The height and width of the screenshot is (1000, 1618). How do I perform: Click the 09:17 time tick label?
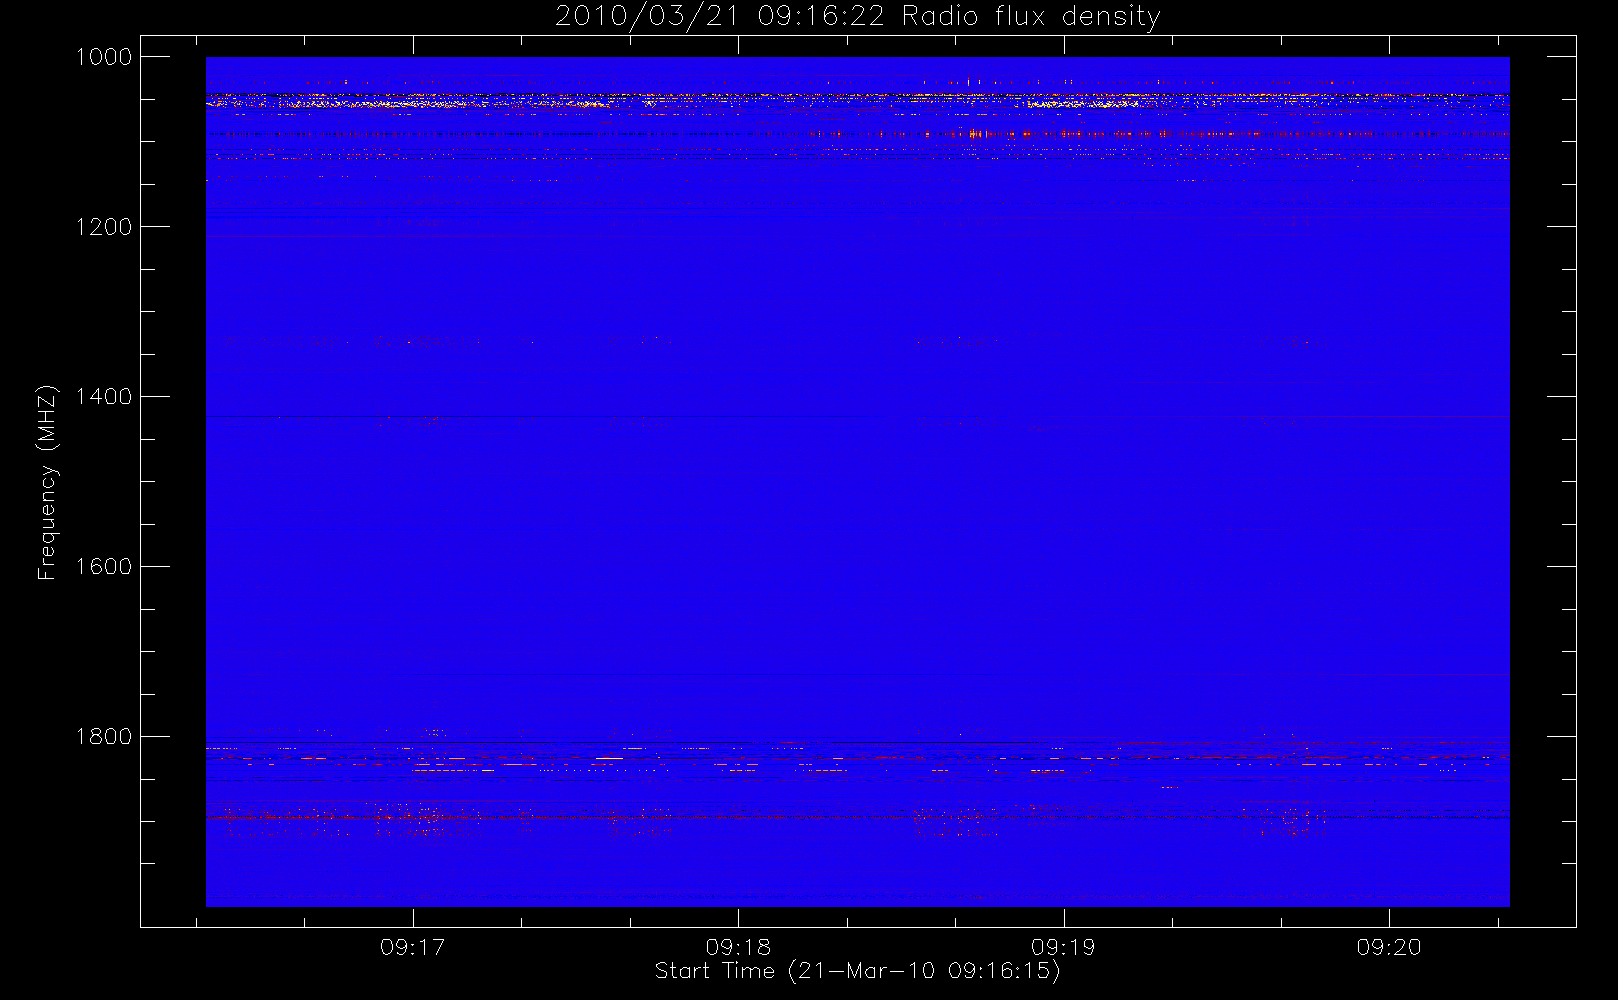tap(412, 947)
